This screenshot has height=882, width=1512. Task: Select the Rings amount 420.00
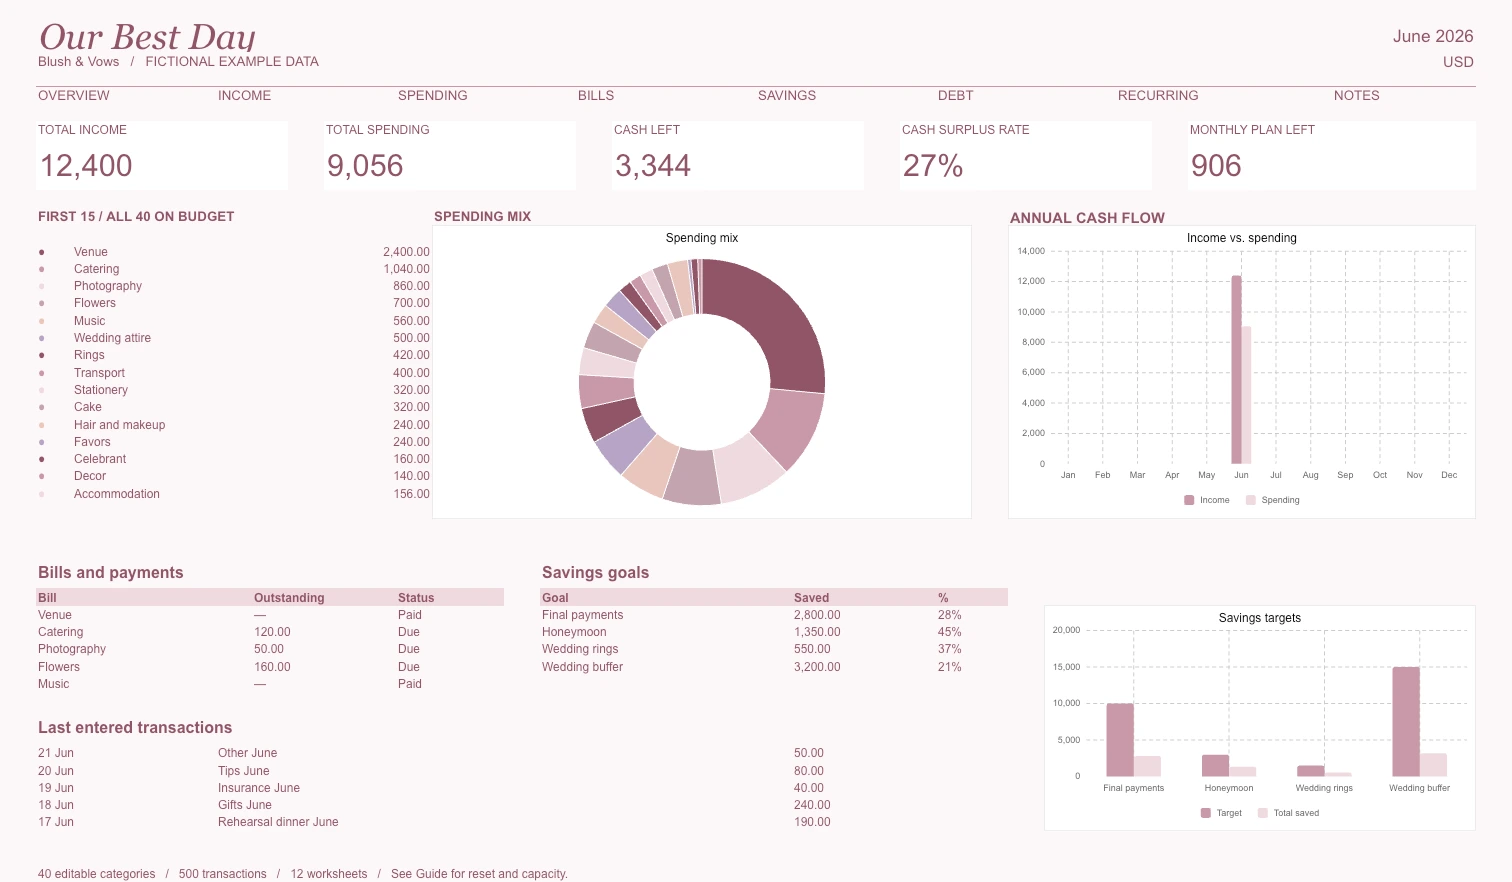point(411,355)
